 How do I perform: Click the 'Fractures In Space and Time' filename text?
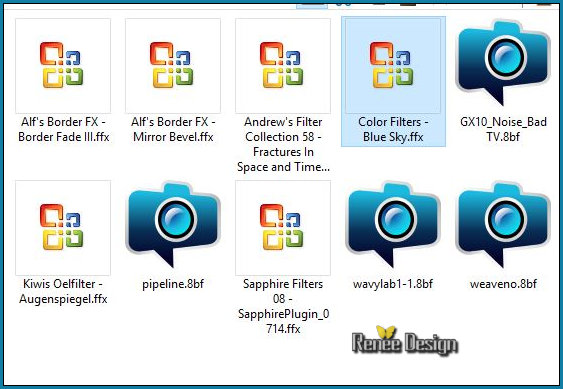coord(283,159)
